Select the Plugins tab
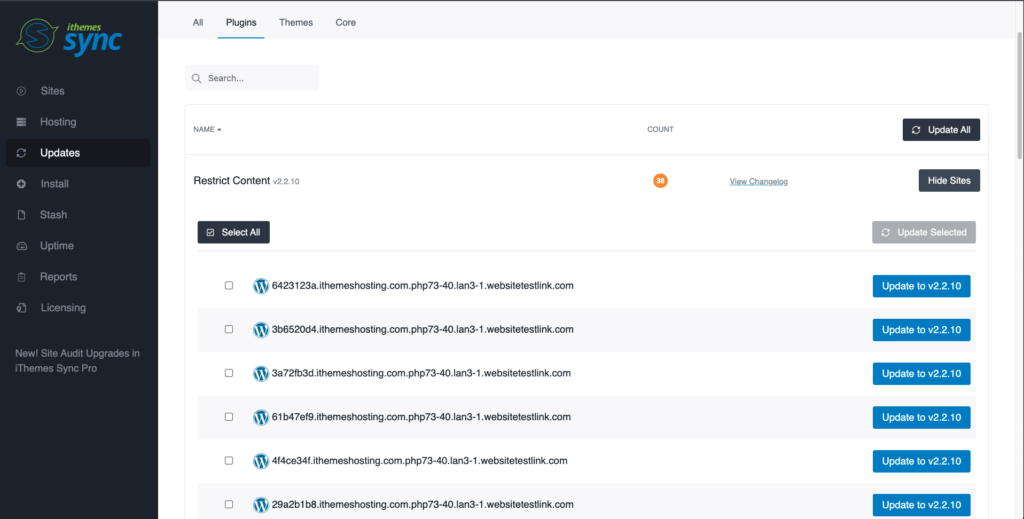 (x=241, y=22)
